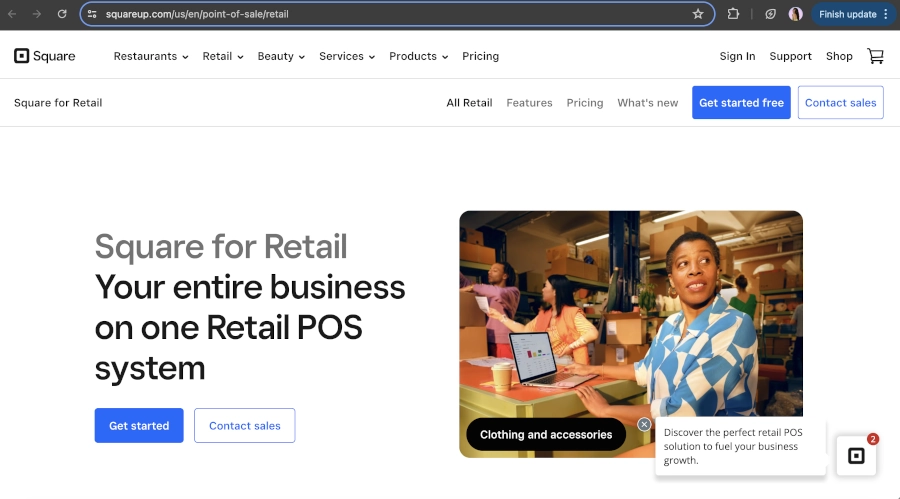This screenshot has width=900, height=499.
Task: Expand the Services dropdown menu
Action: 347,56
